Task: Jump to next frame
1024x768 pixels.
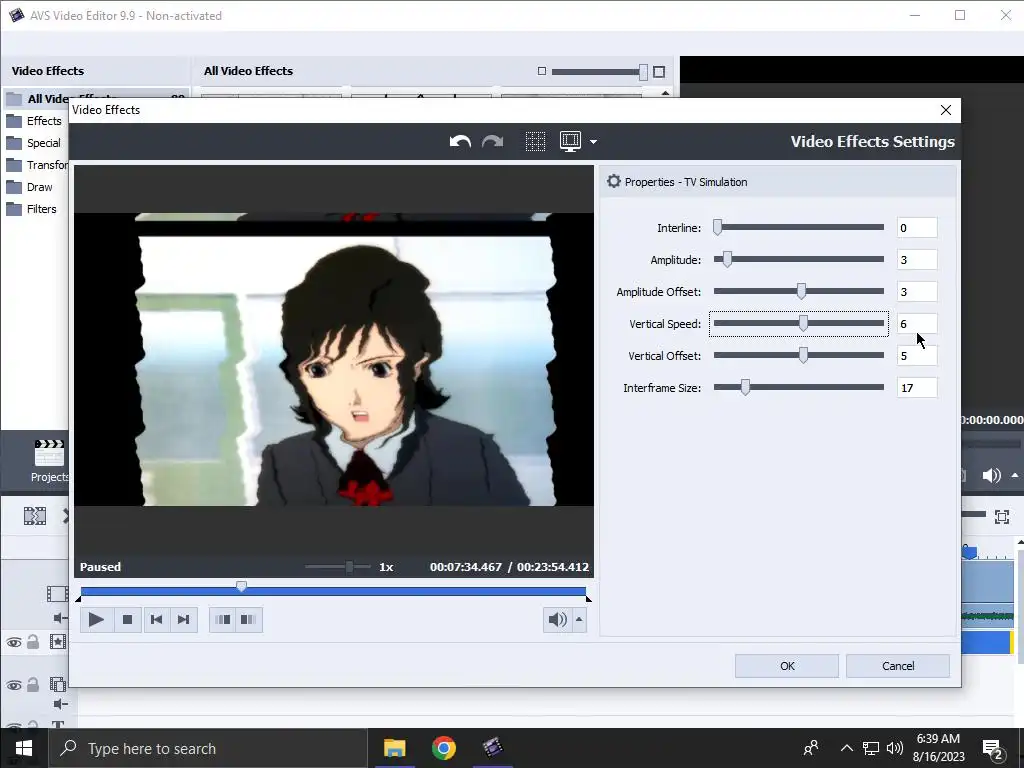Action: pos(184,620)
